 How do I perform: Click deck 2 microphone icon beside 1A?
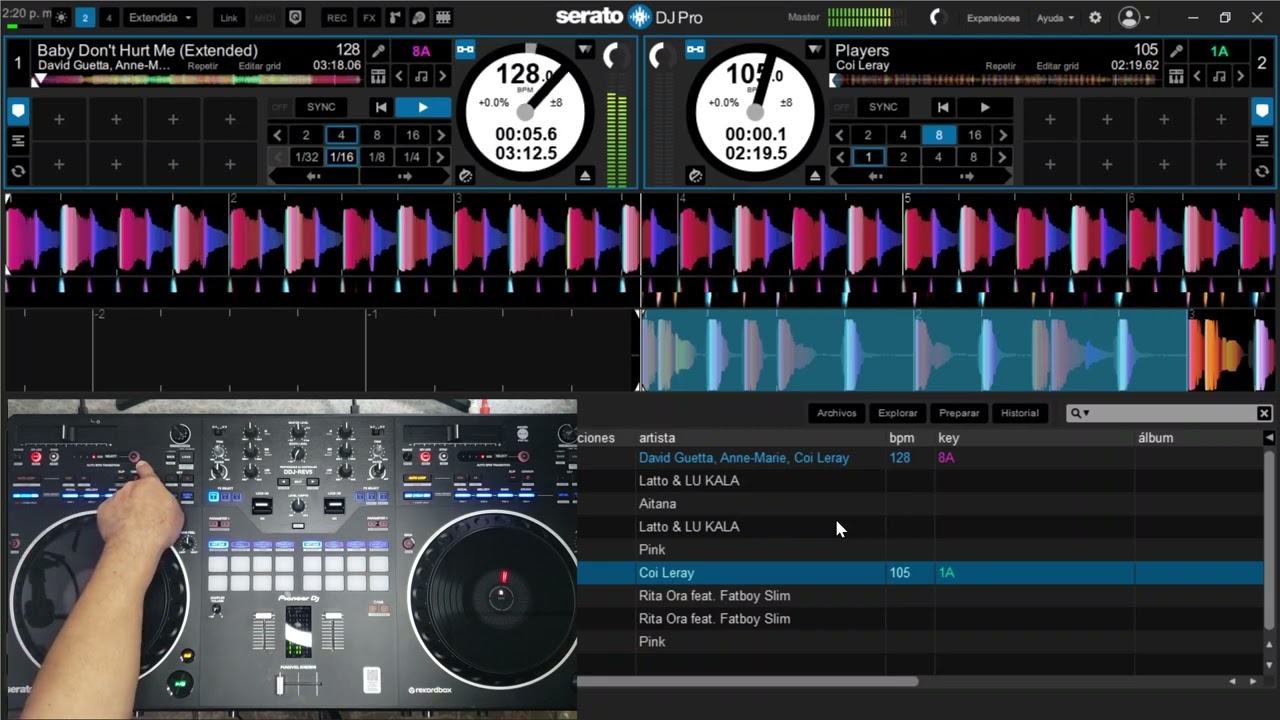coord(1177,51)
